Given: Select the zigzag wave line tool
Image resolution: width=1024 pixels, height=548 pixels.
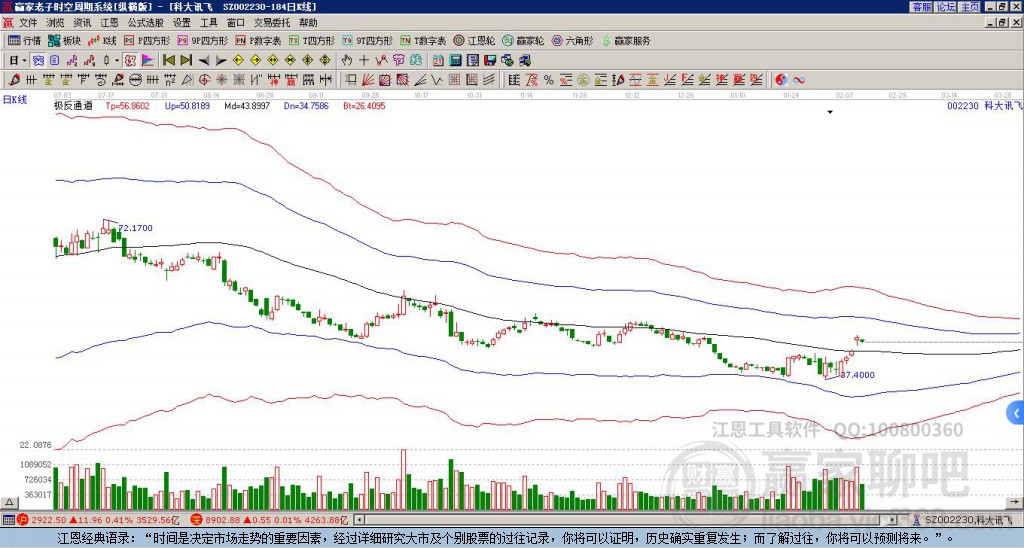Looking at the screenshot, I should (x=437, y=80).
